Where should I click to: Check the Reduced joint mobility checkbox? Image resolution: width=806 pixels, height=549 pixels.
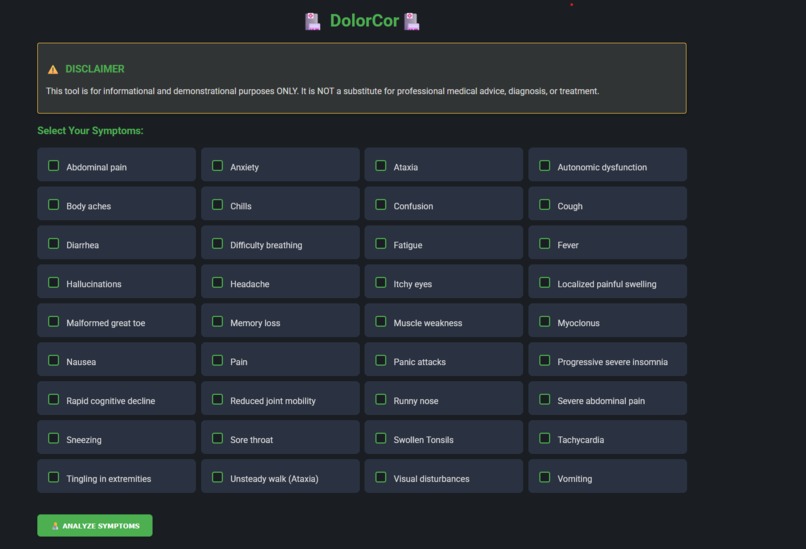(217, 399)
